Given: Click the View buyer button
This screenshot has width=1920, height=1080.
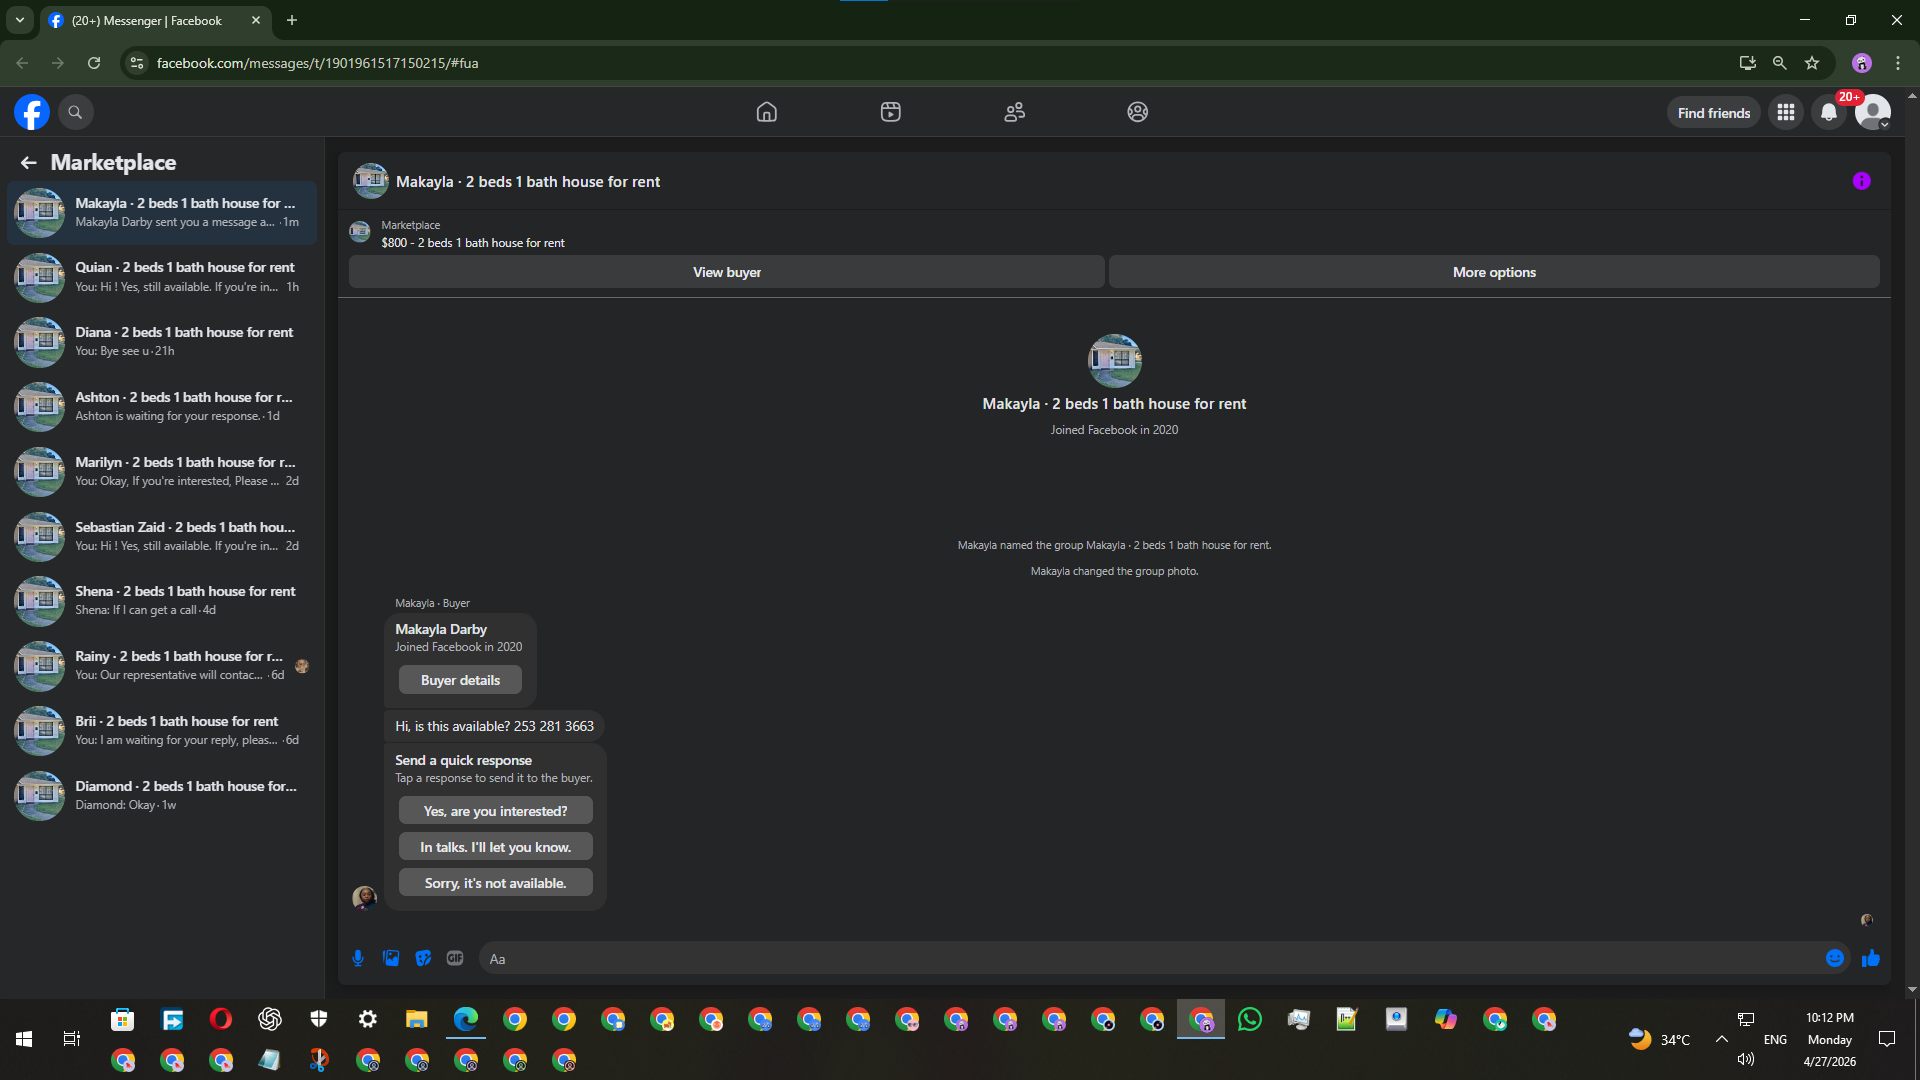Looking at the screenshot, I should pyautogui.click(x=726, y=272).
